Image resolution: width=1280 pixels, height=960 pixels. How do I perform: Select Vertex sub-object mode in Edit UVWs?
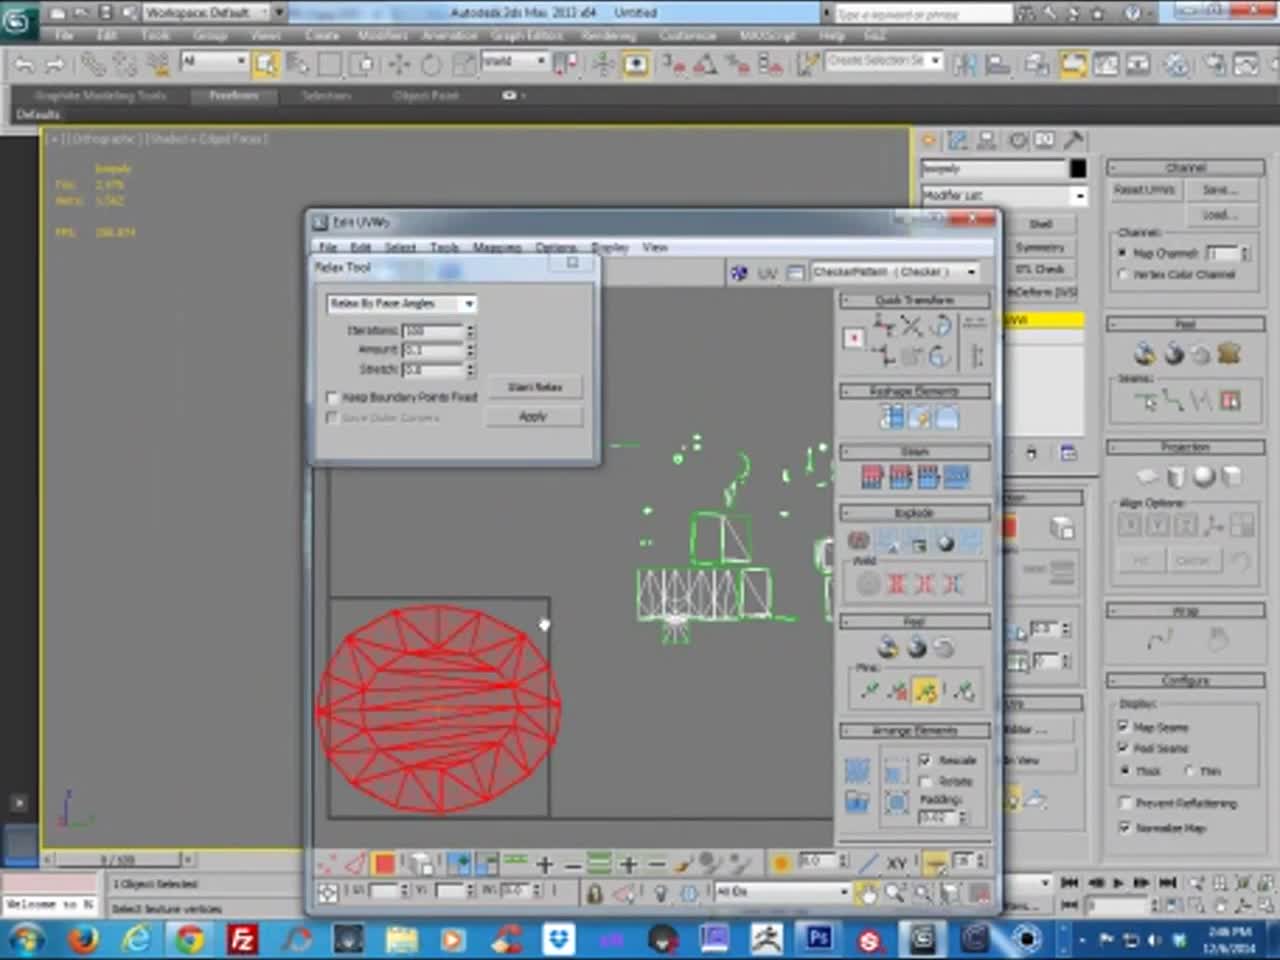click(x=327, y=862)
